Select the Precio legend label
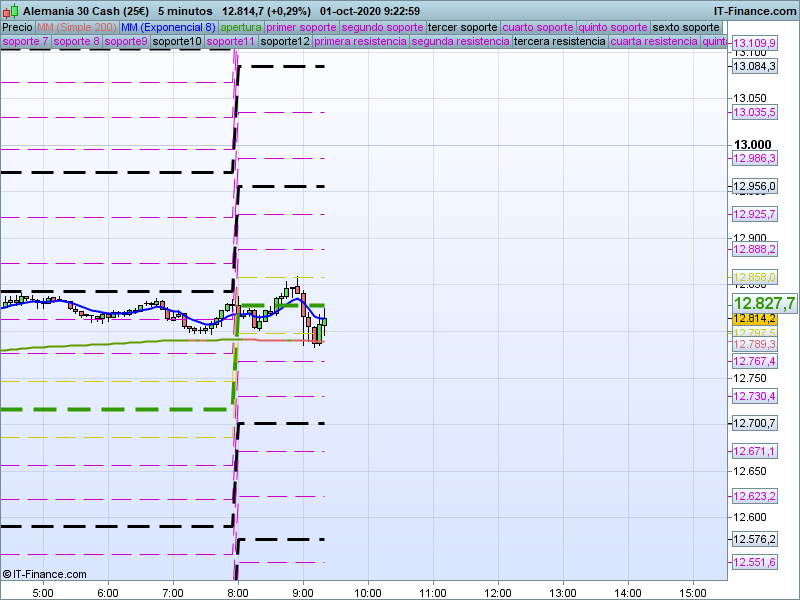The height and width of the screenshot is (600, 800). point(17,28)
